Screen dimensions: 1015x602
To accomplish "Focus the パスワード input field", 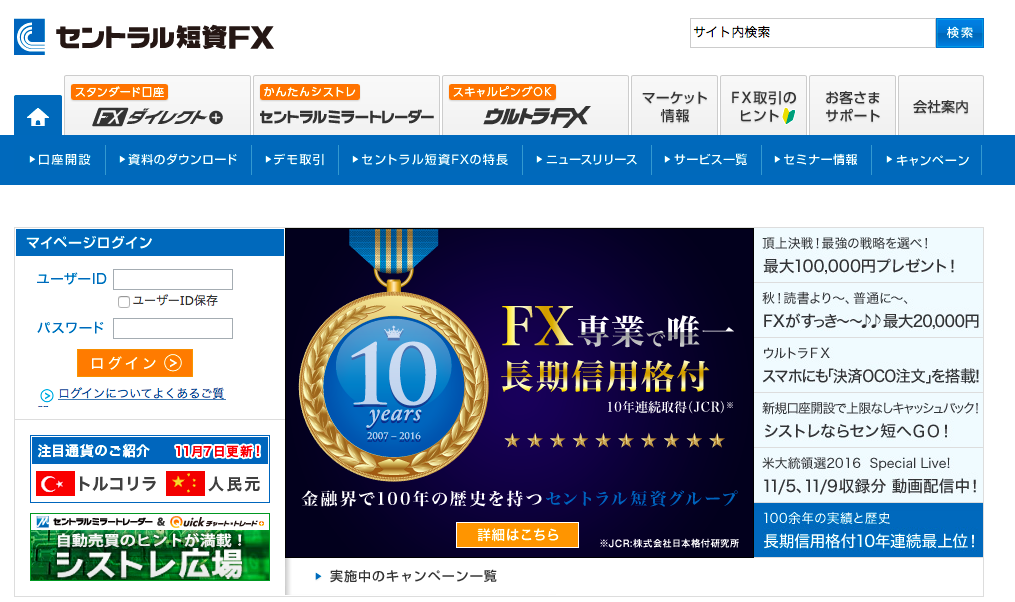I will (x=173, y=328).
